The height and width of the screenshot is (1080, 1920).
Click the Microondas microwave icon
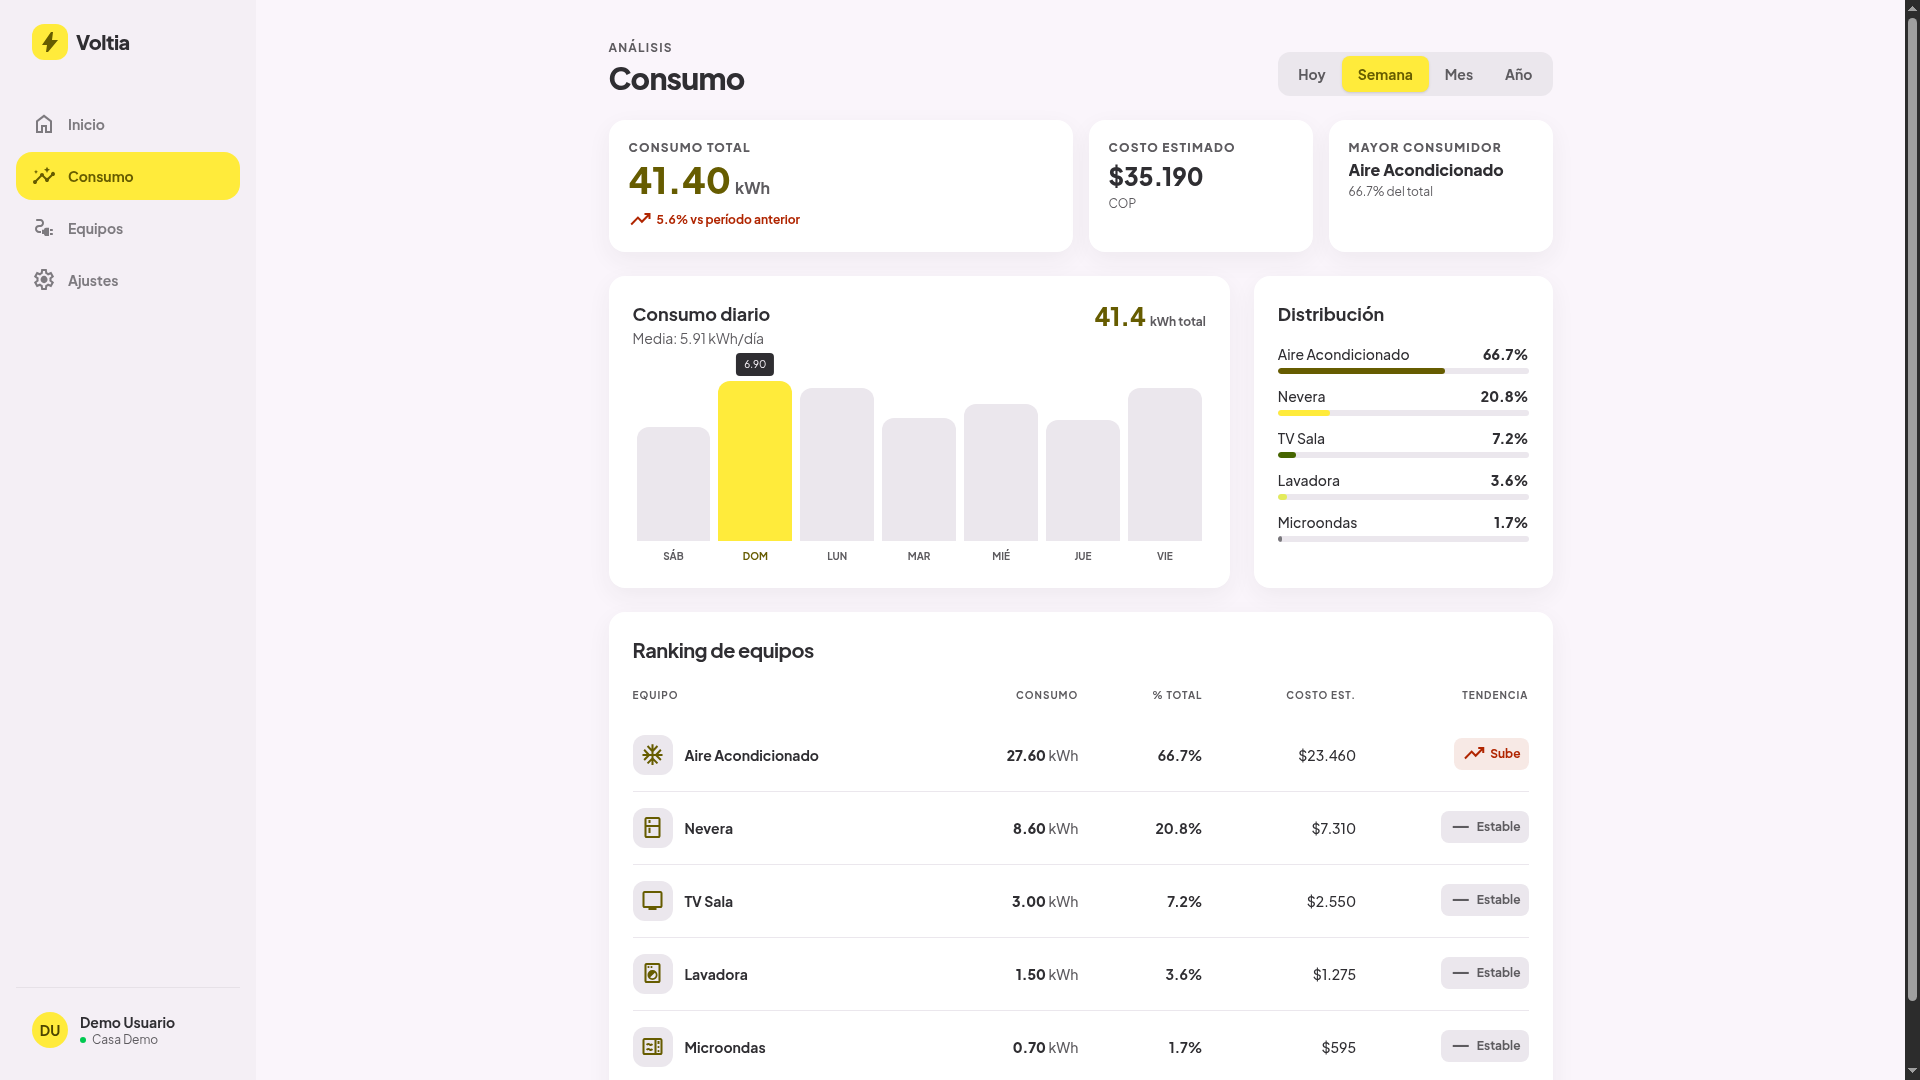tap(652, 1047)
